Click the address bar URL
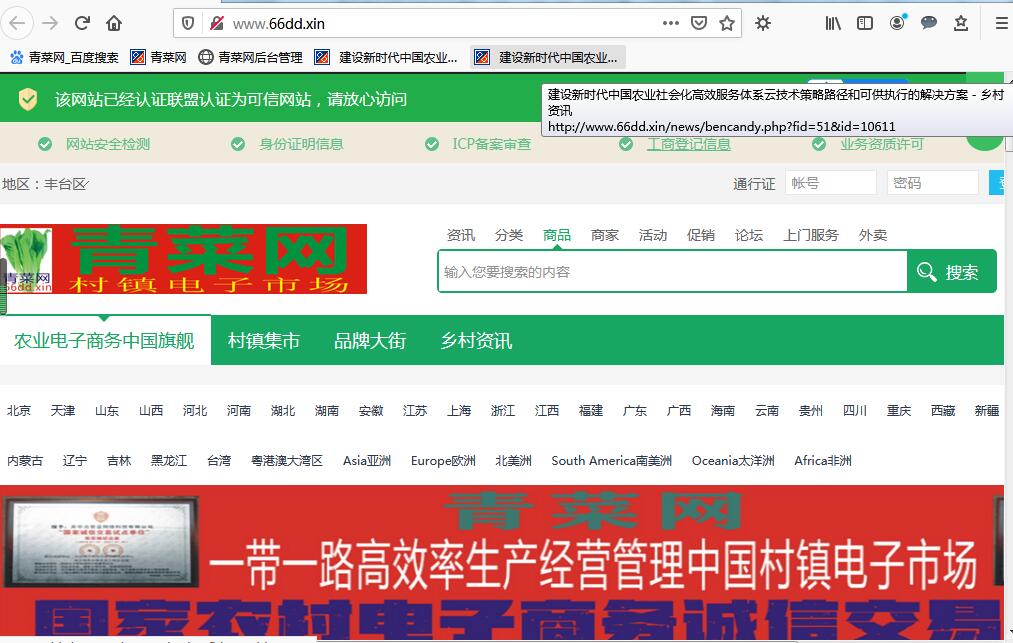This screenshot has width=1013, height=643. [x=278, y=24]
